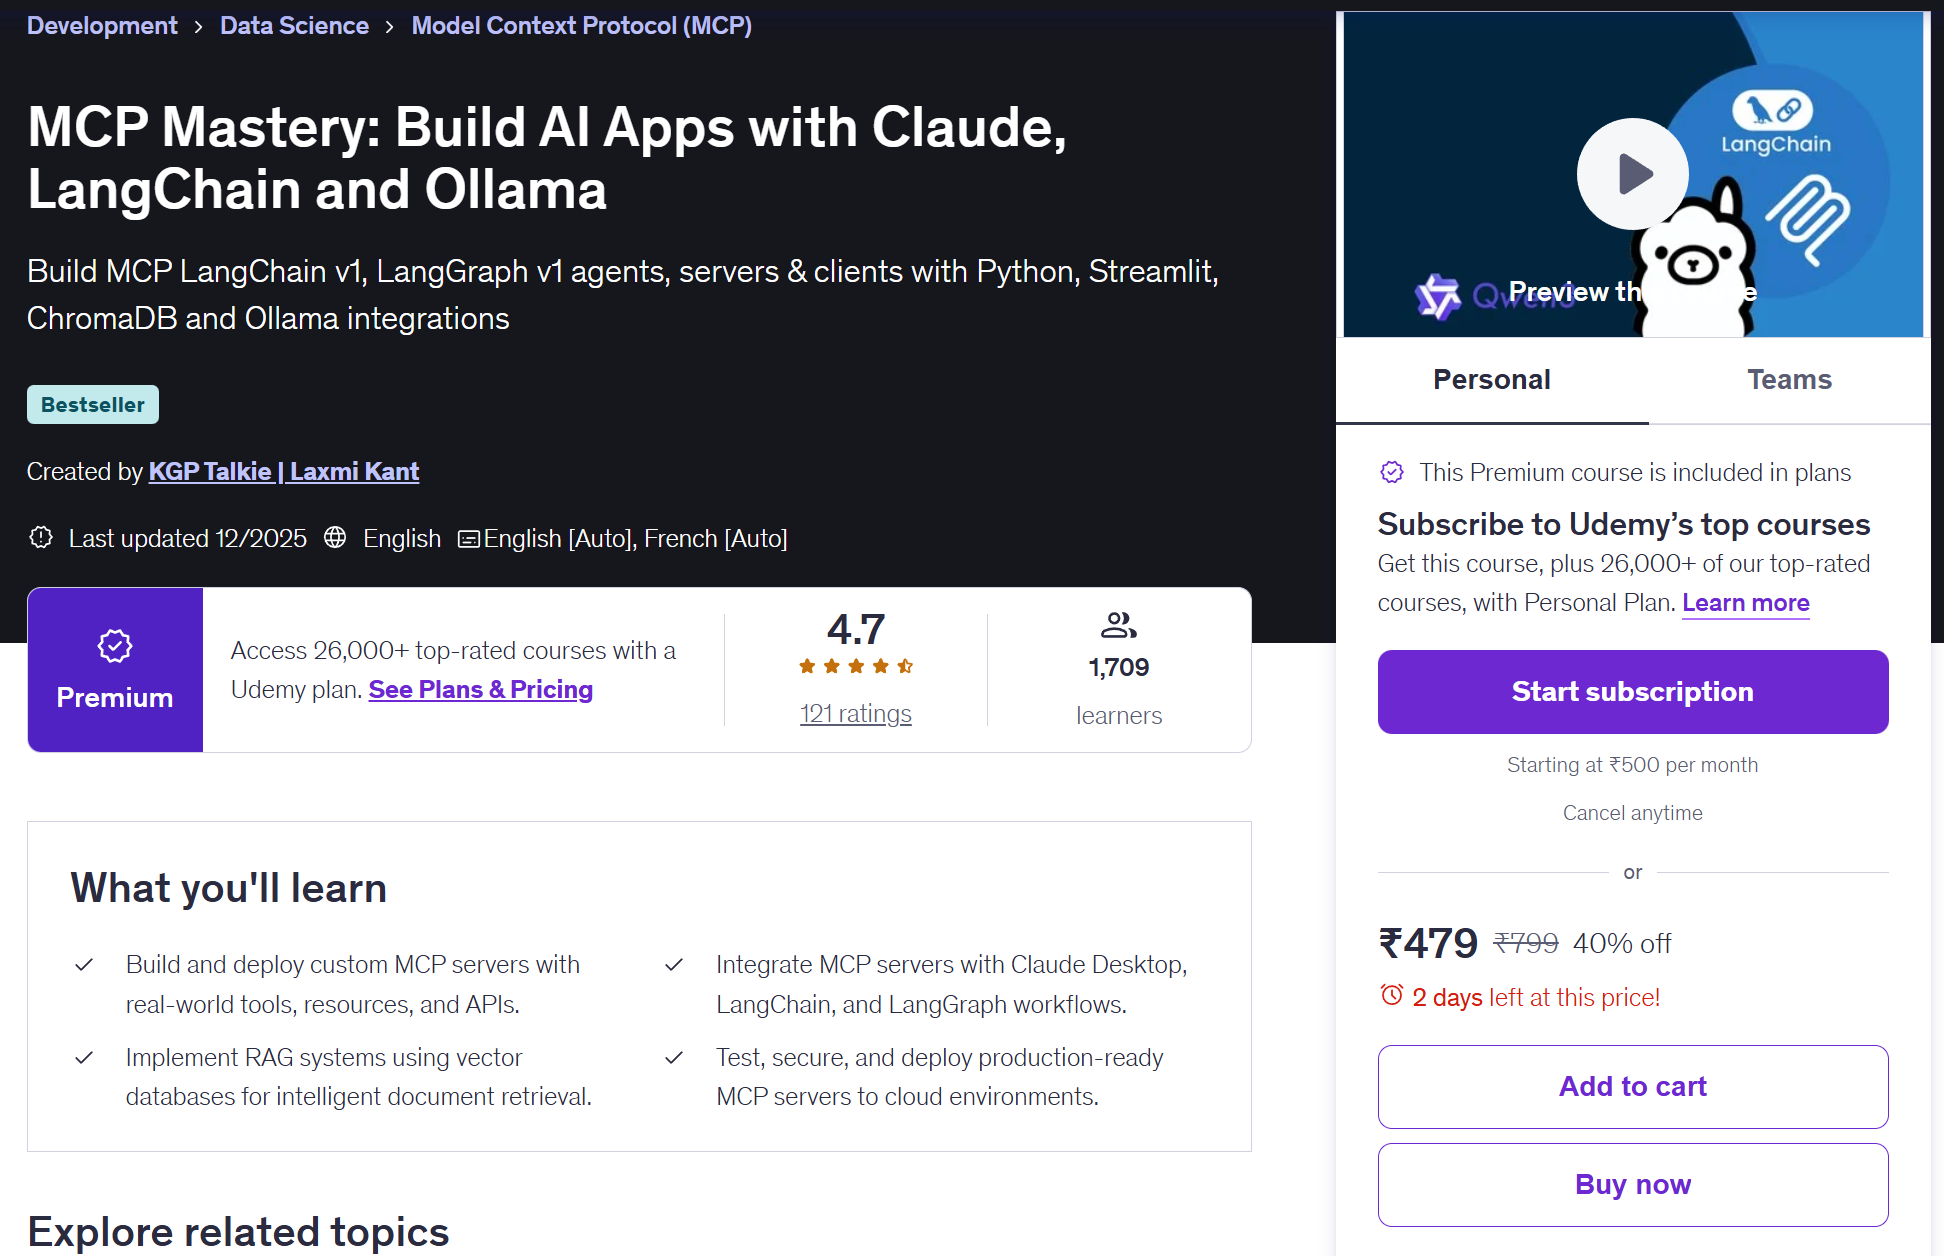Image resolution: width=1944 pixels, height=1256 pixels.
Task: Click the last updated badge icon
Action: point(41,538)
